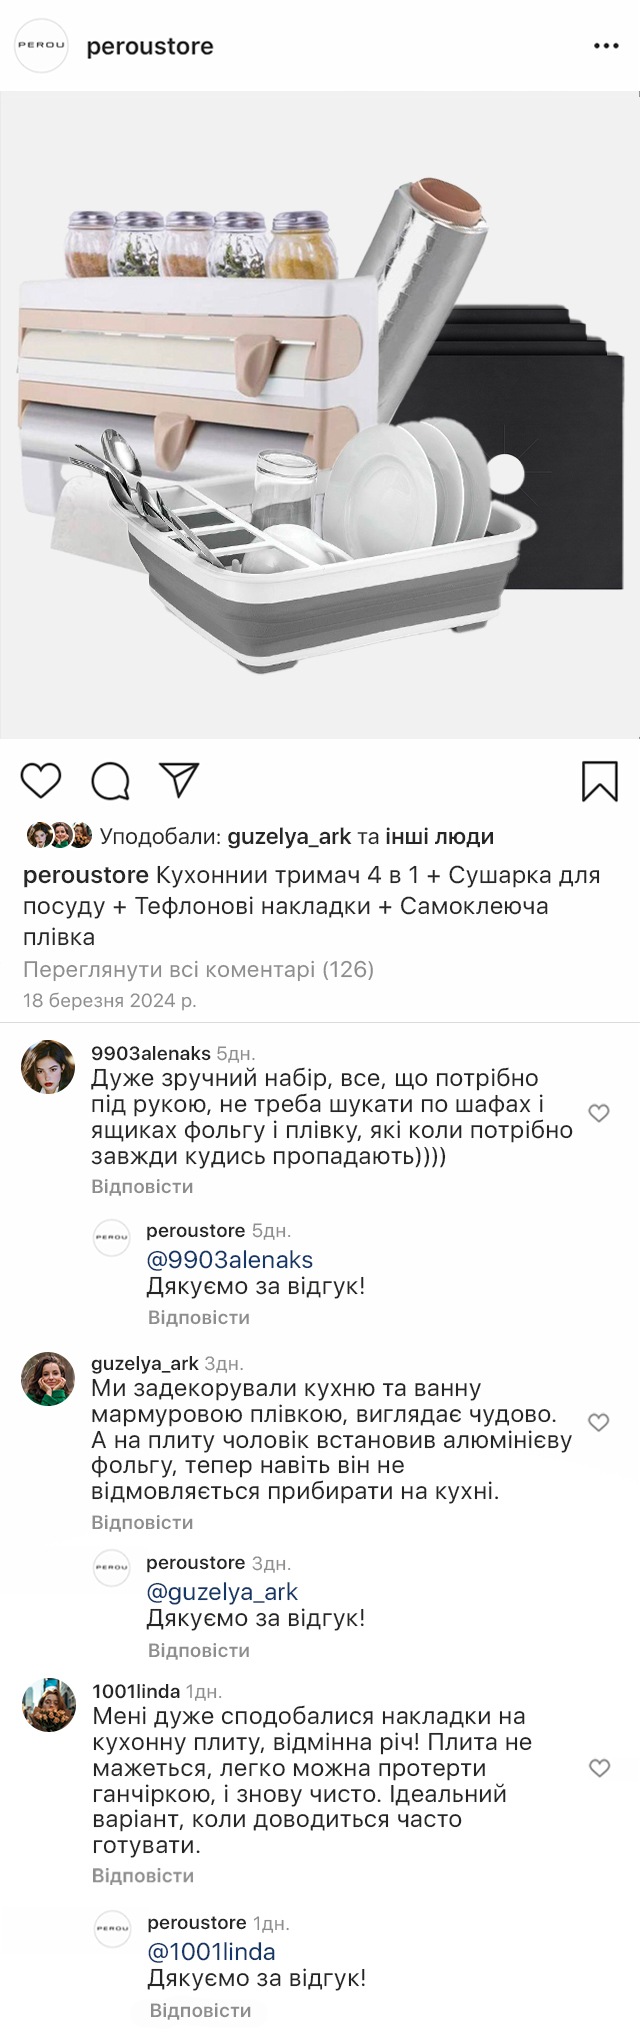
Task: Open the kitchen set product photo
Action: click(x=320, y=415)
